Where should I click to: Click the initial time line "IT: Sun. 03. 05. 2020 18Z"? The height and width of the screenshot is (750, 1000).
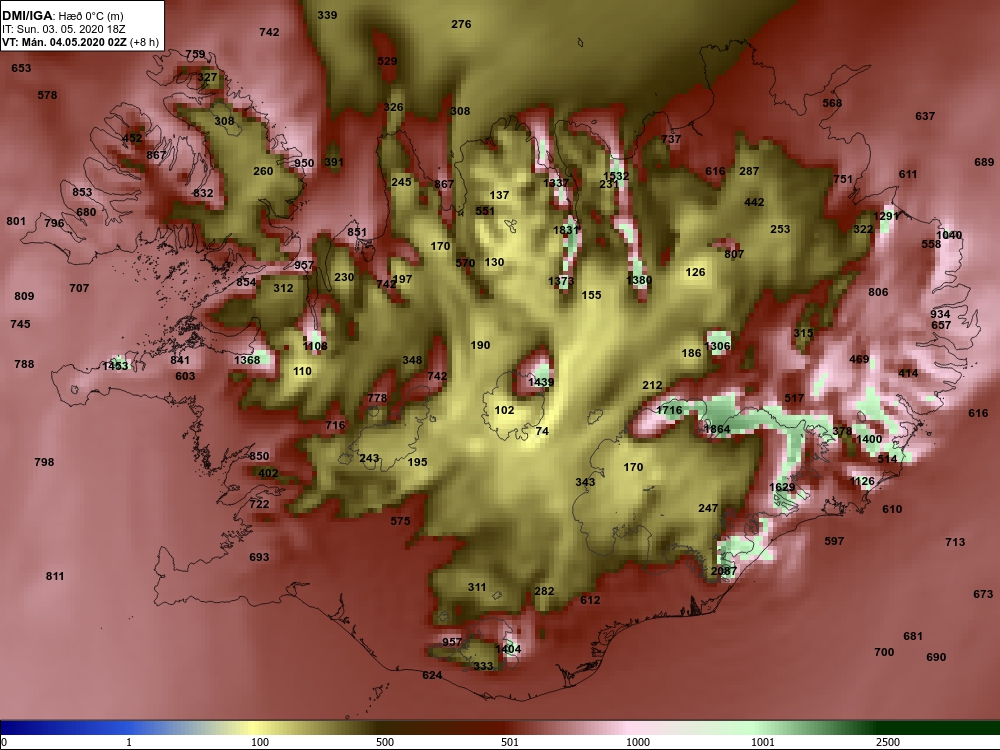coord(64,29)
